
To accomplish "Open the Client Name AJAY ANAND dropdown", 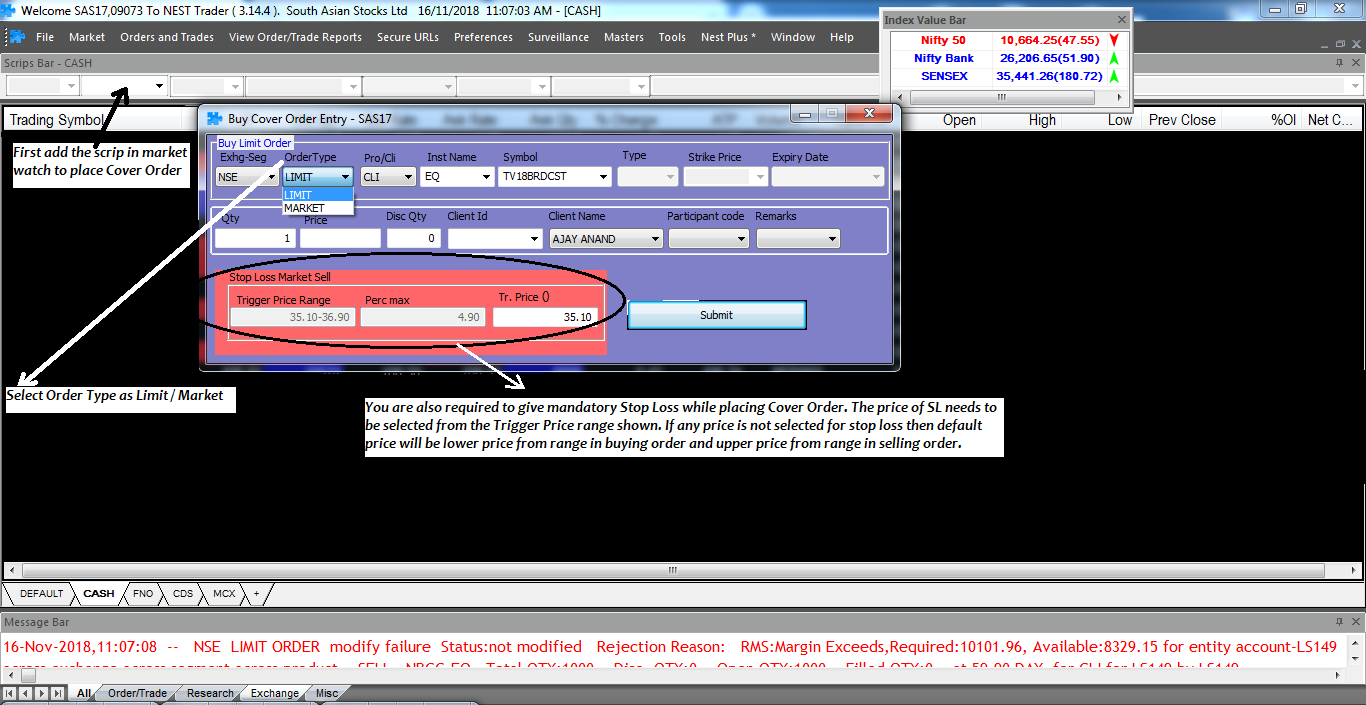I will (655, 239).
